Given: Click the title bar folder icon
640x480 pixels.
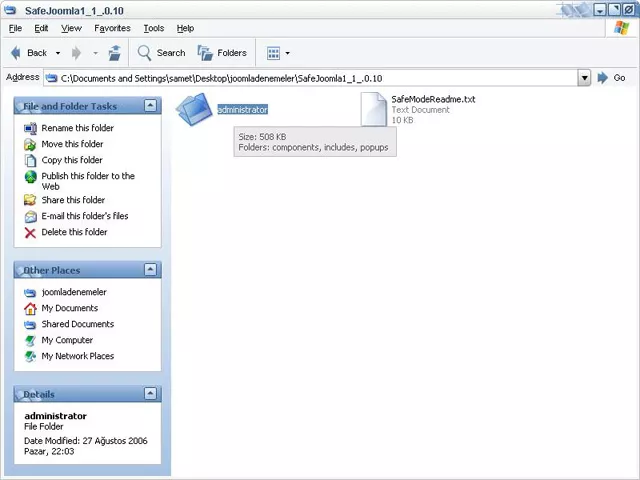Looking at the screenshot, I should pos(10,10).
